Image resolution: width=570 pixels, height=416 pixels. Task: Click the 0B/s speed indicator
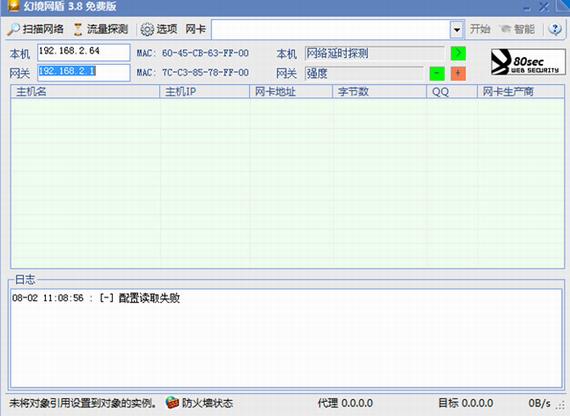tap(539, 403)
